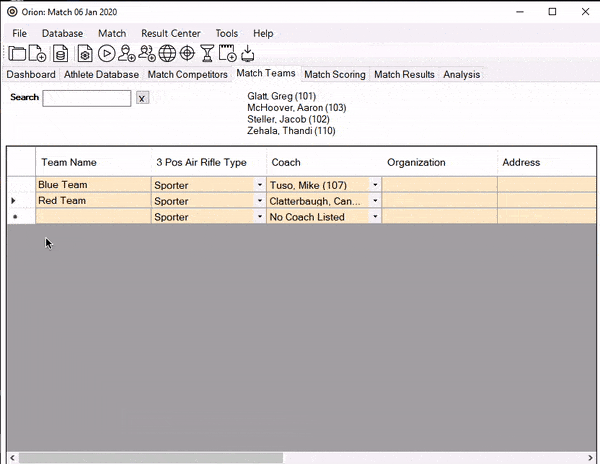The image size is (600, 464).
Task: Expand Blue Team rifle type dropdown
Action: (260, 185)
